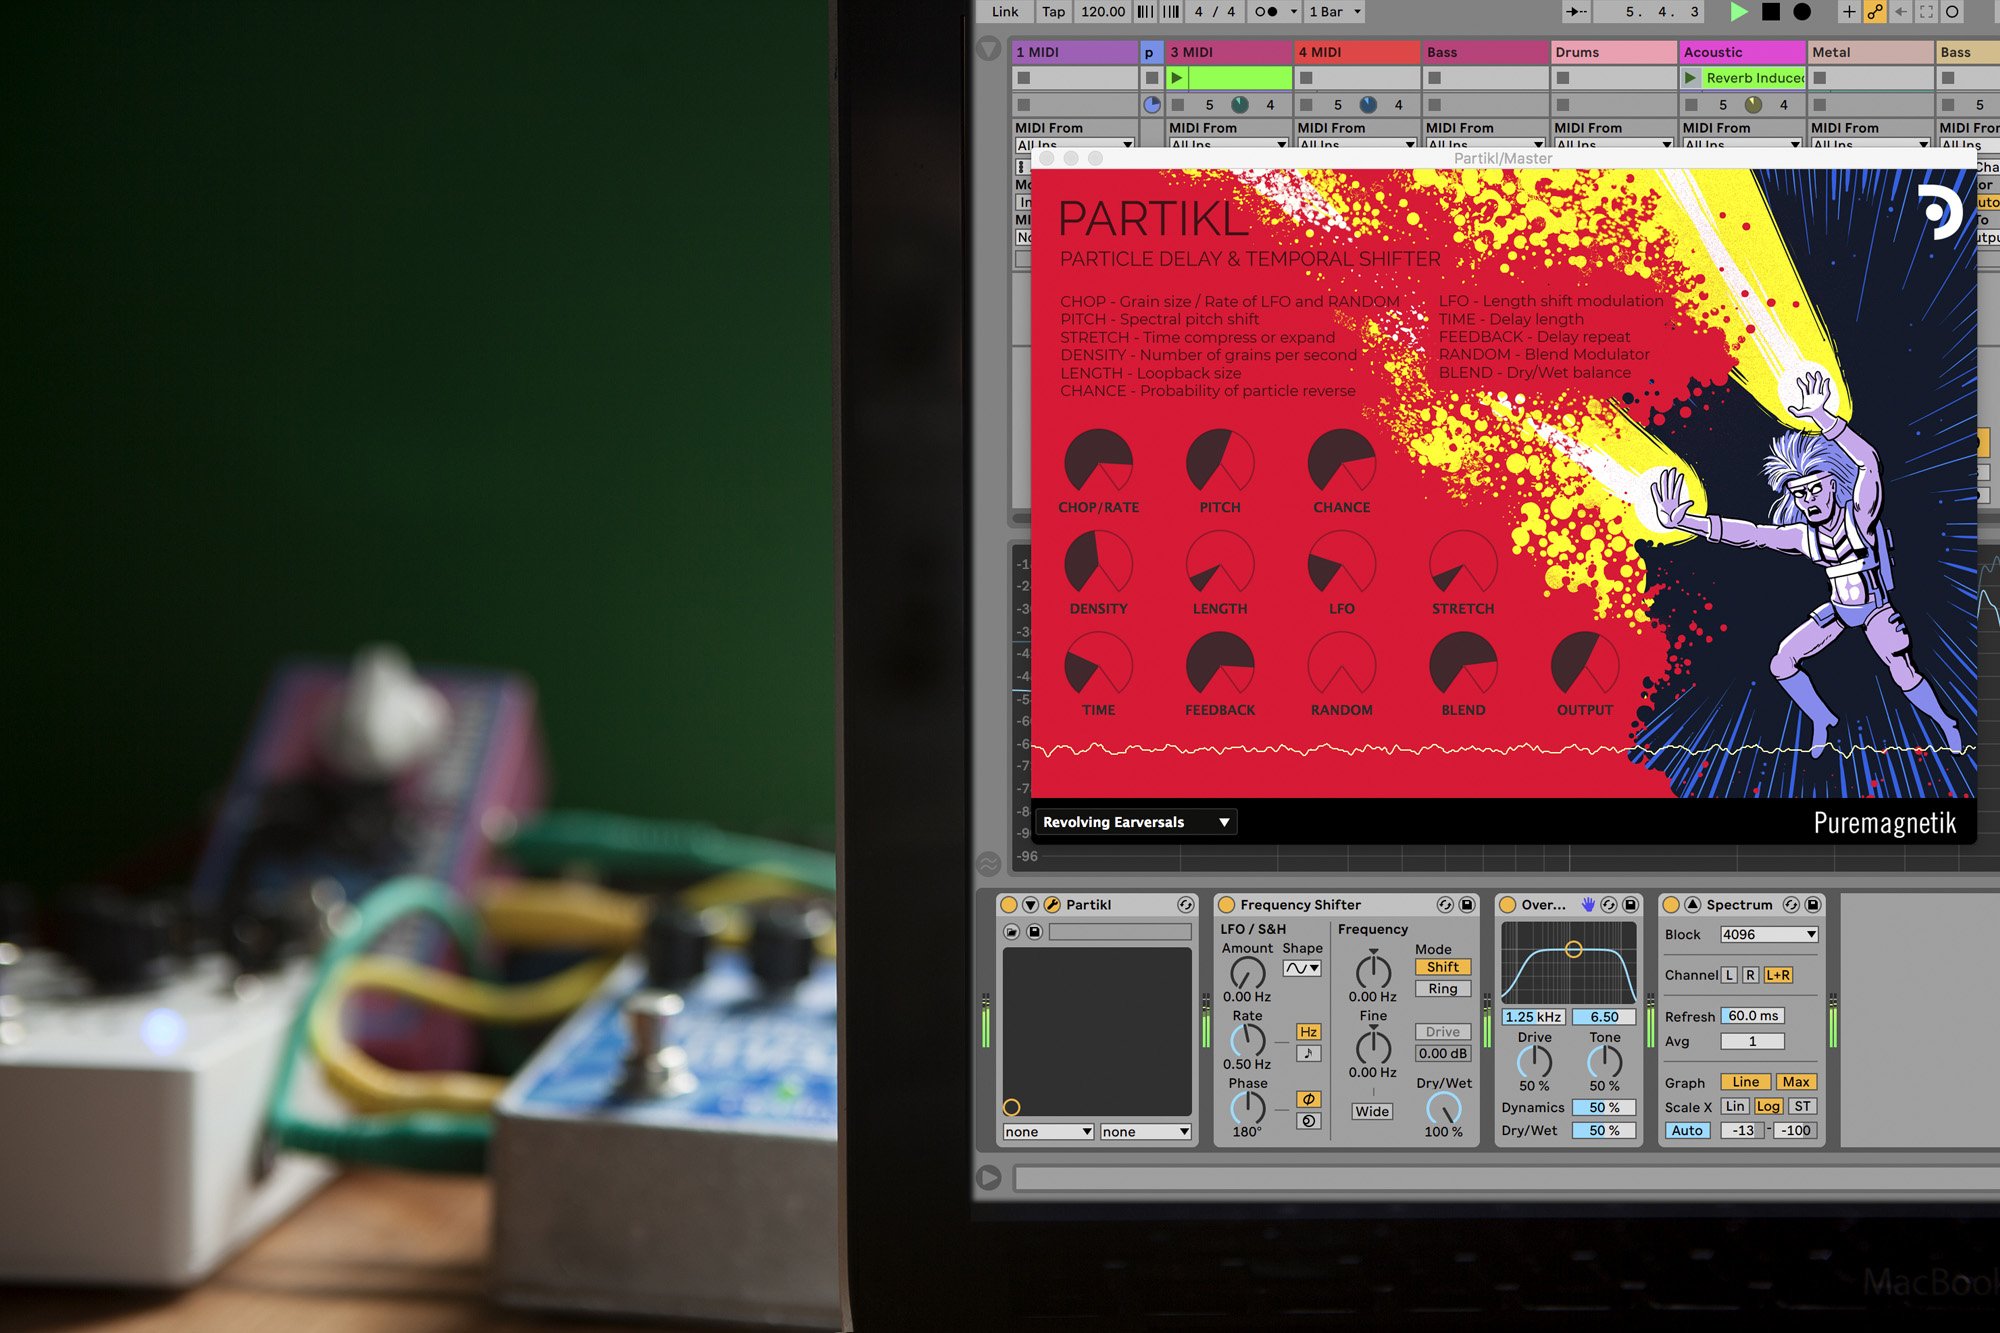This screenshot has width=2000, height=1333.
Task: Click the Follow arrow icon in transport
Action: coord(1577,12)
